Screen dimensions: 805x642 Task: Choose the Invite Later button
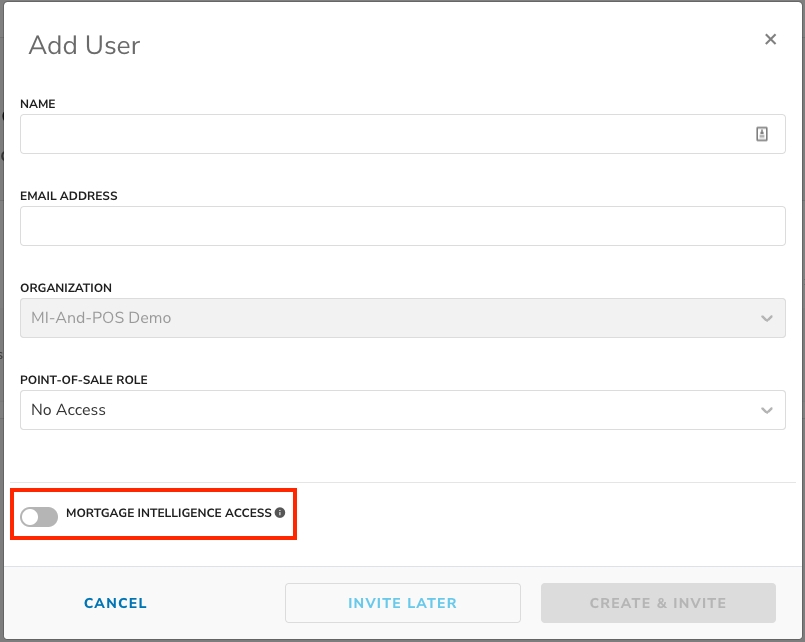point(402,603)
